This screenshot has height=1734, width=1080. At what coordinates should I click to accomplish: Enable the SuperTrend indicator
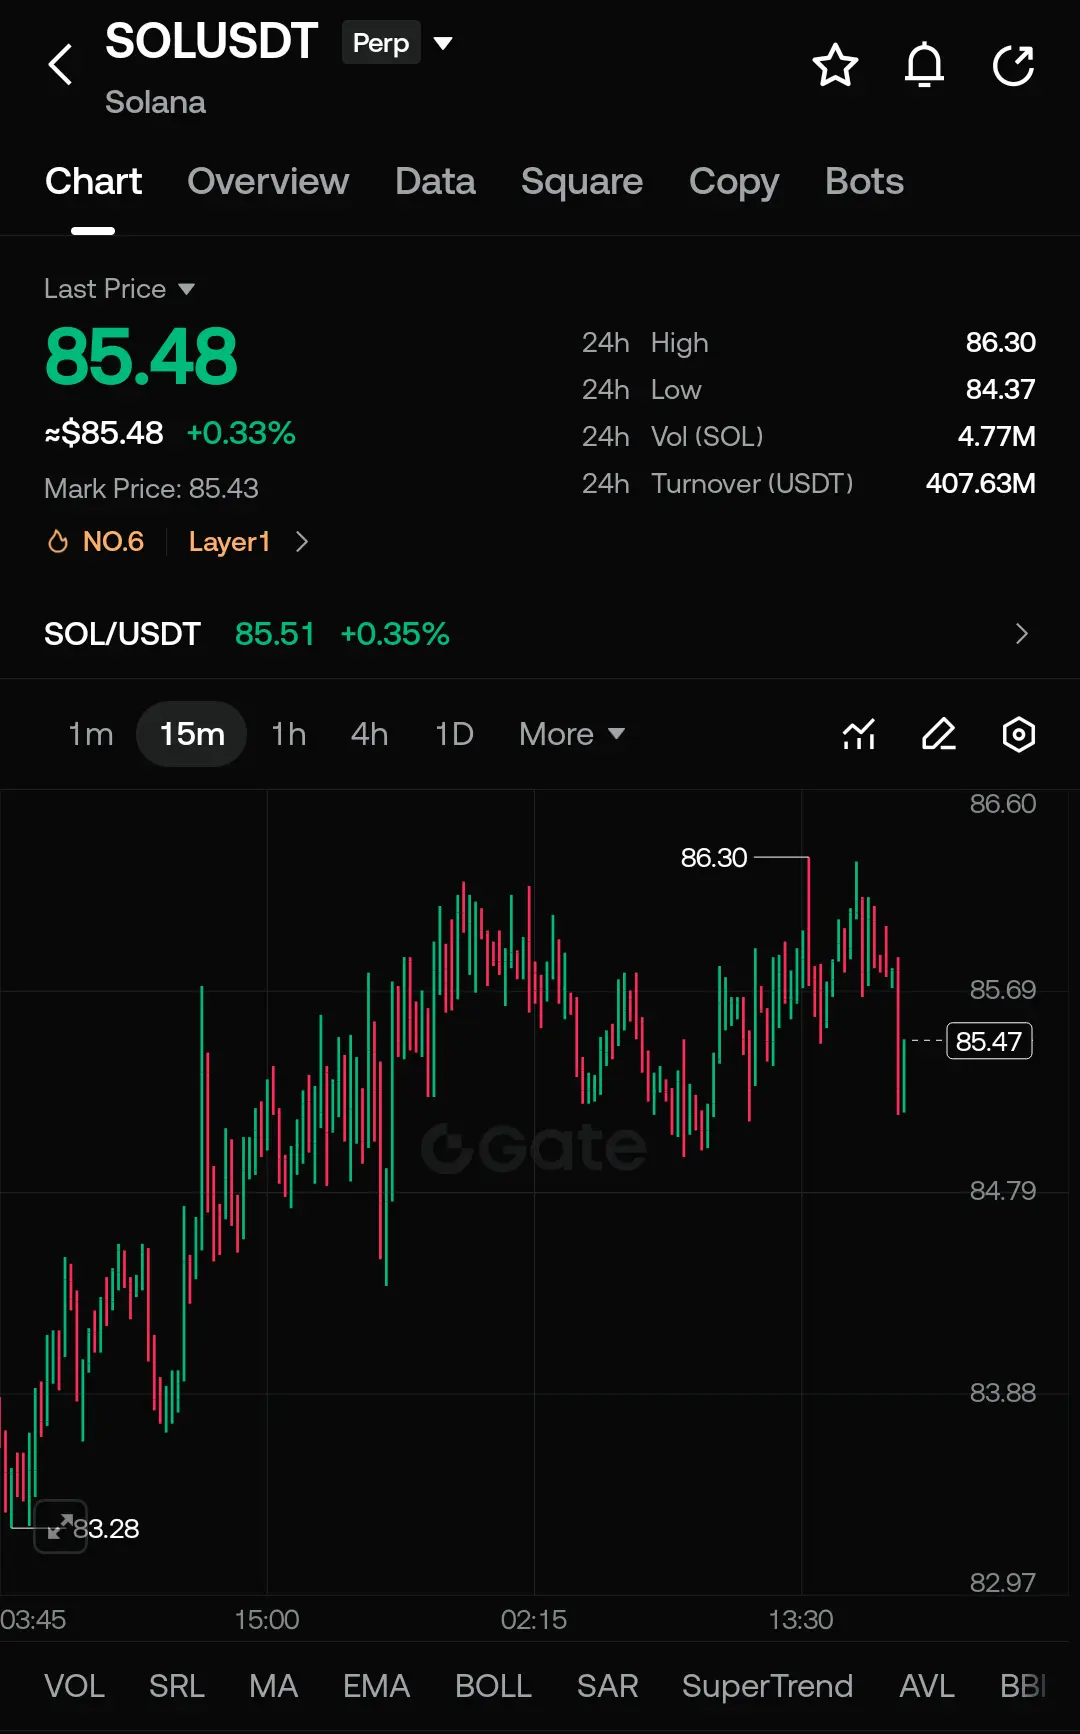coord(767,1686)
